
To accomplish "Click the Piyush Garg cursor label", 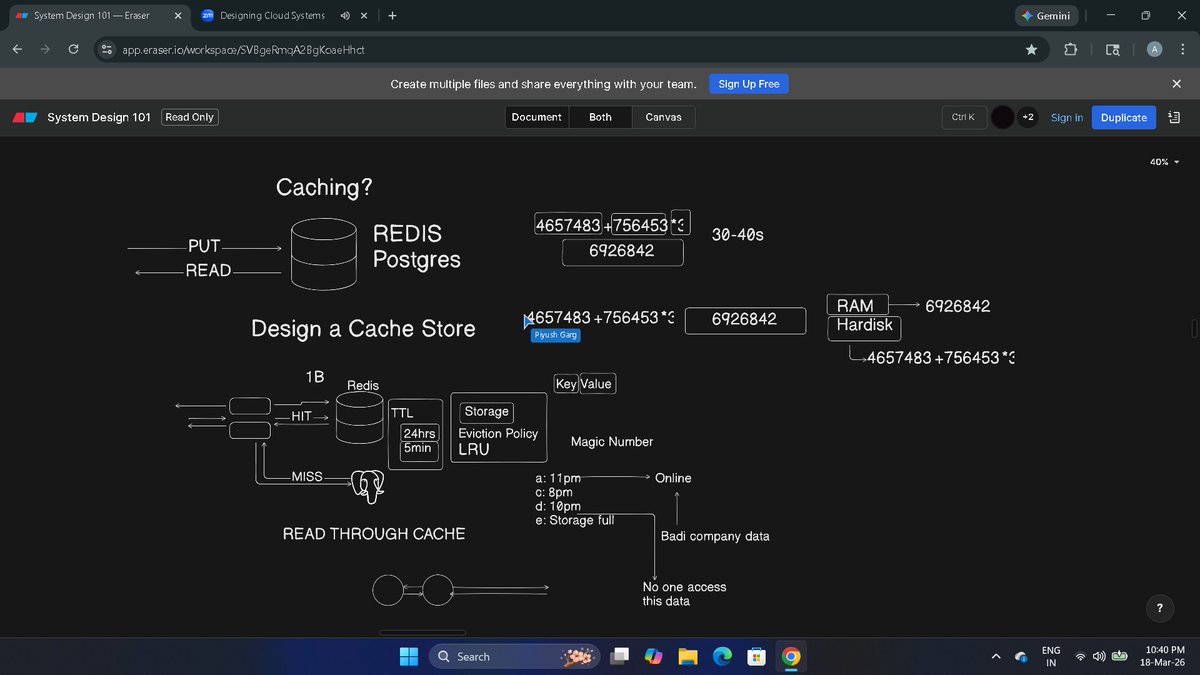I will 555,336.
